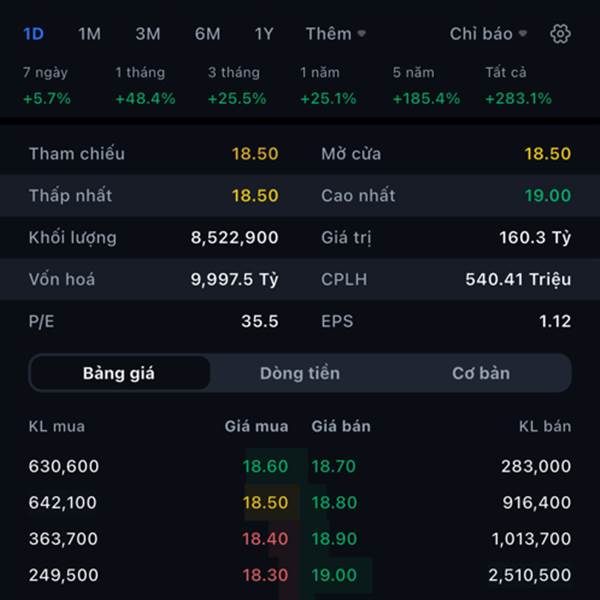The image size is (600, 600).
Task: Switch to the Dòng tiền tab
Action: (x=300, y=373)
